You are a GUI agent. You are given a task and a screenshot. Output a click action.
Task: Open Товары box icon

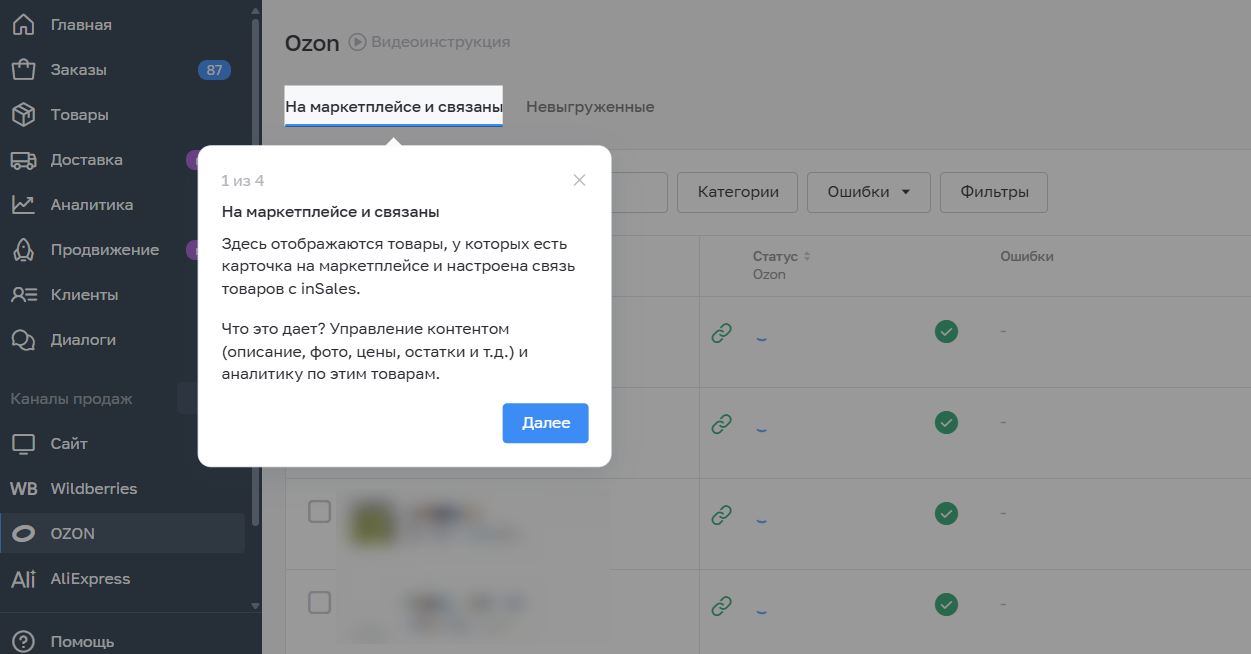23,114
